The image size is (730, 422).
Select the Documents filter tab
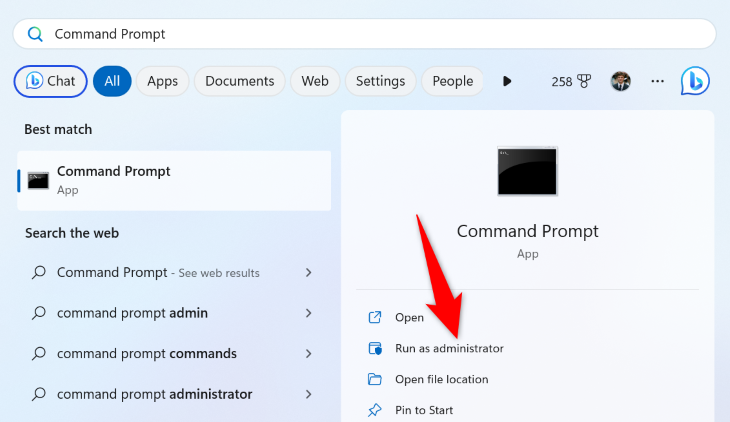tap(239, 81)
